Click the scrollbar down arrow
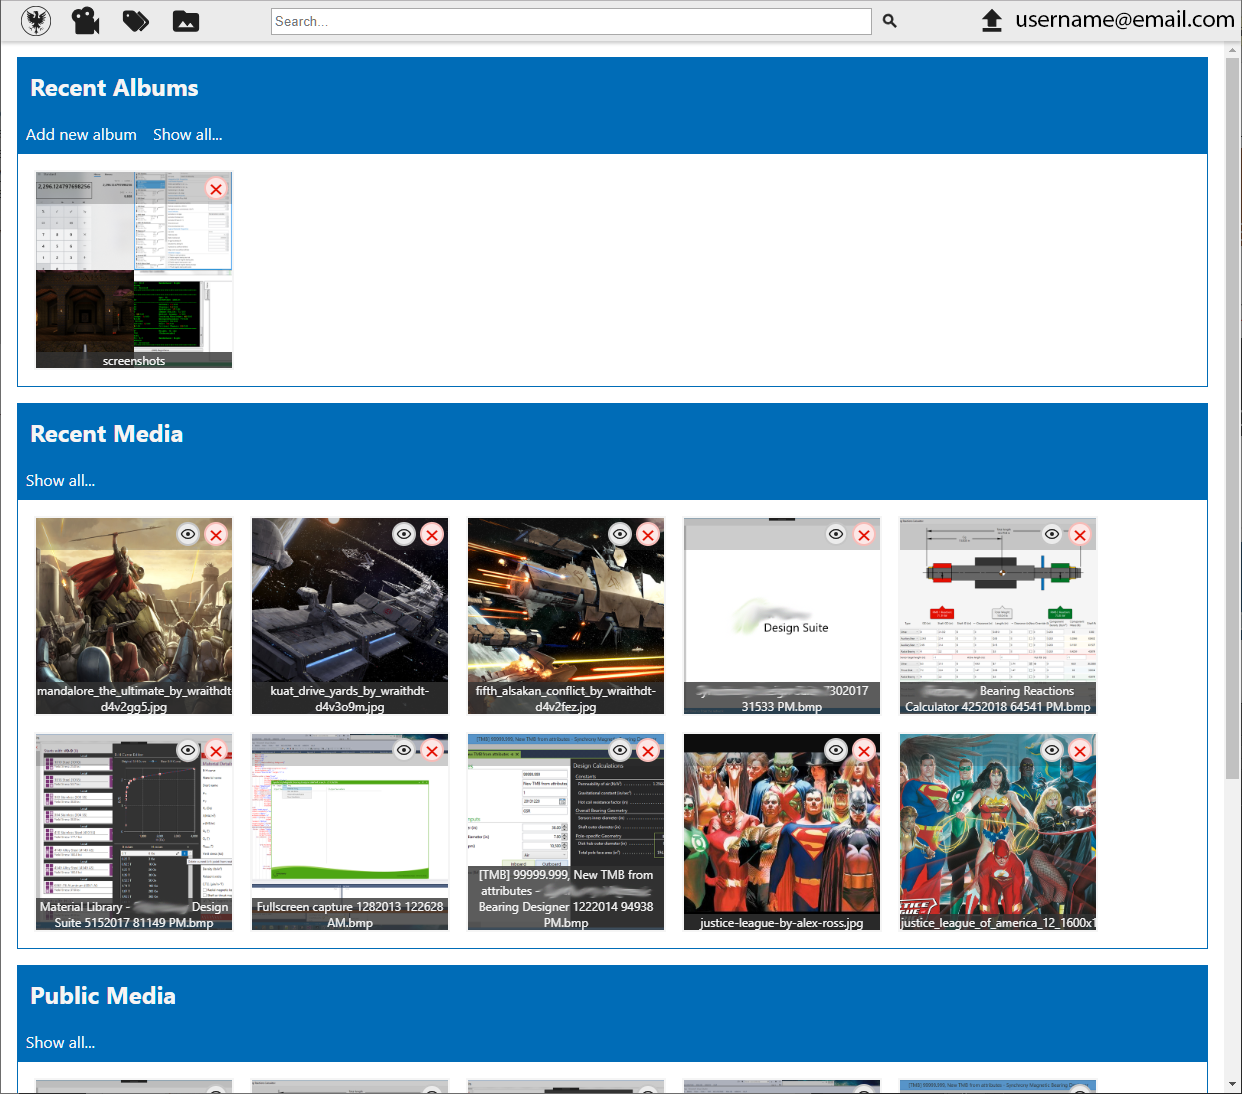 [x=1232, y=1084]
